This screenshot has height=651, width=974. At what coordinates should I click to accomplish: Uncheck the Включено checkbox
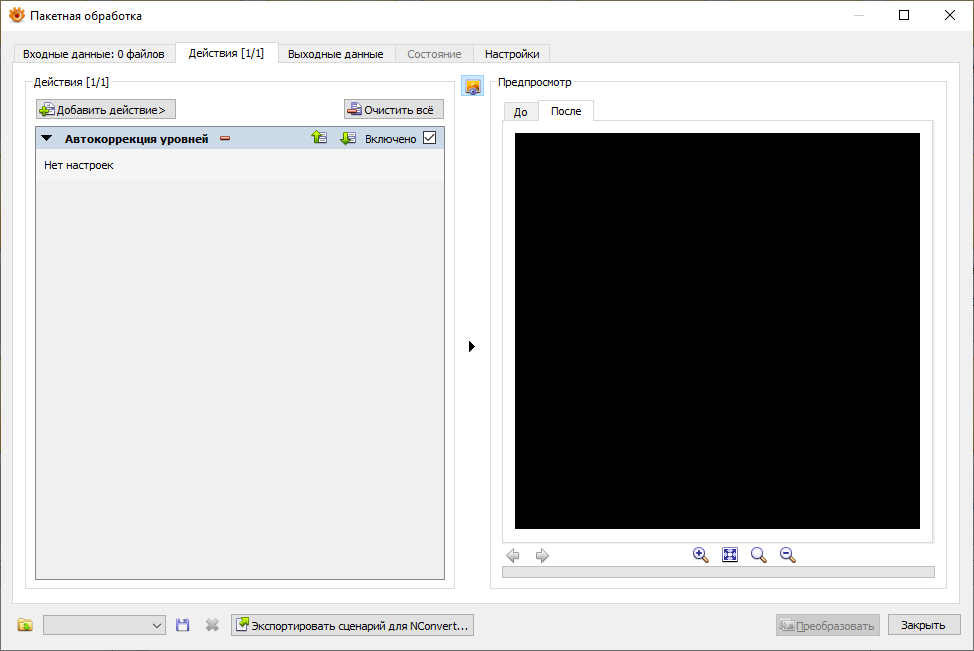coord(429,138)
